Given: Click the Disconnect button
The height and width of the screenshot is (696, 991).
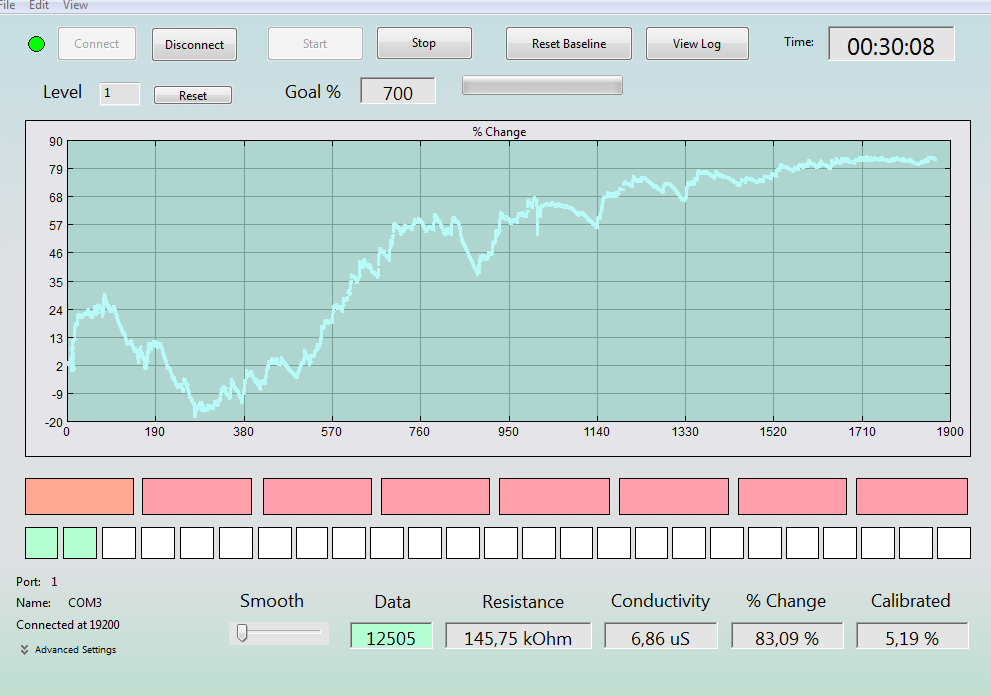Looking at the screenshot, I should tap(194, 44).
